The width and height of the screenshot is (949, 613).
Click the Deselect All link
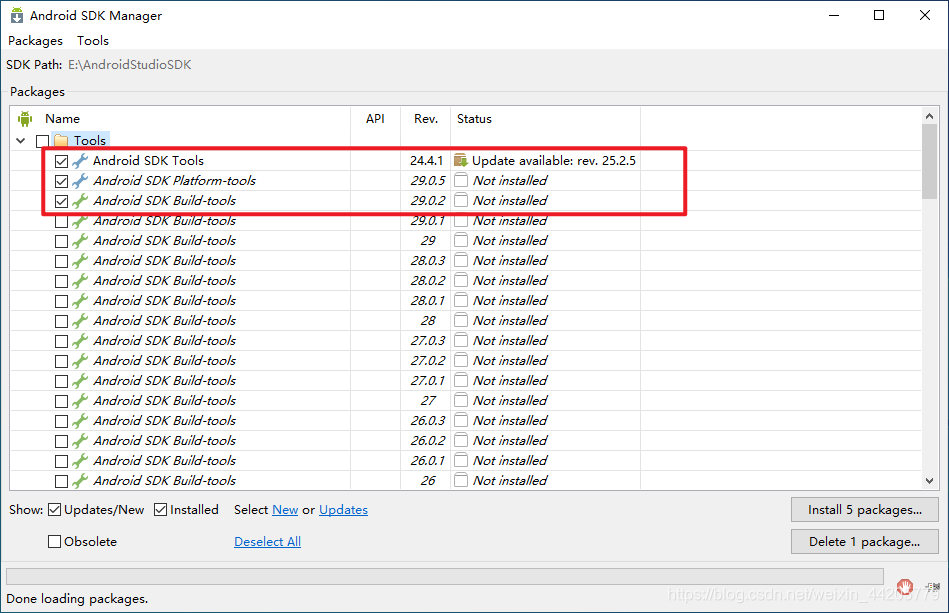268,542
